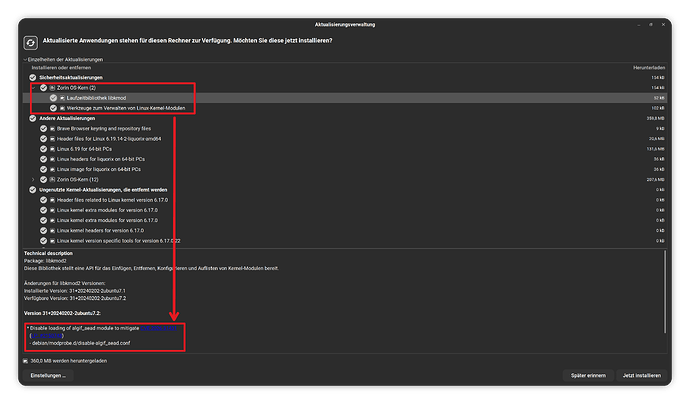690x404 pixels.
Task: Uncheck Ungenutzte Kernel-Aktualisierungen group checkbox
Action: (33, 190)
